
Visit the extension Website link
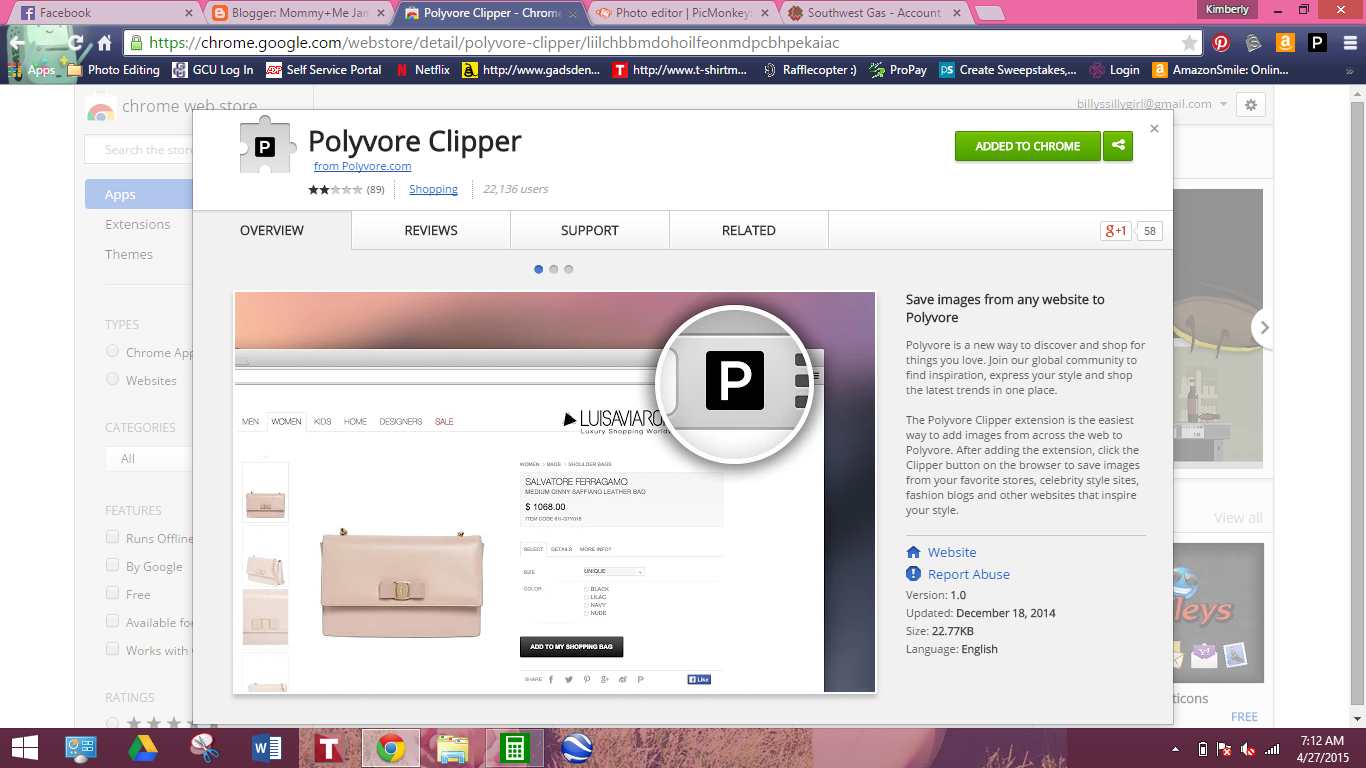coord(952,552)
